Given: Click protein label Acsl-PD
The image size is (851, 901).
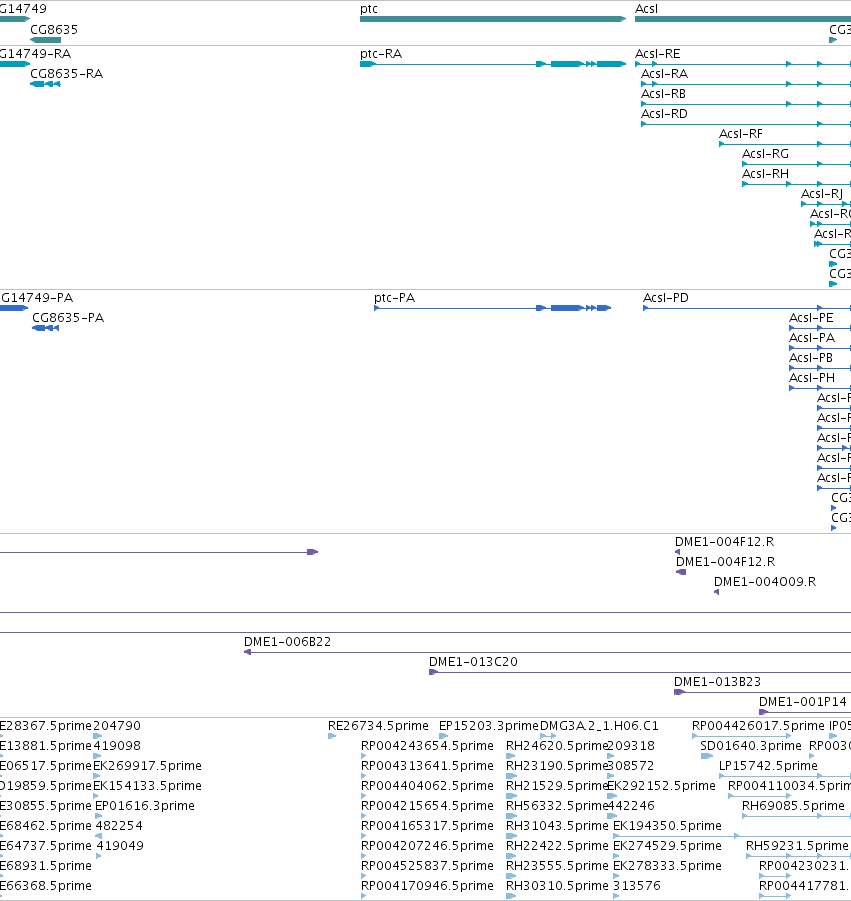Looking at the screenshot, I should pyautogui.click(x=665, y=298).
